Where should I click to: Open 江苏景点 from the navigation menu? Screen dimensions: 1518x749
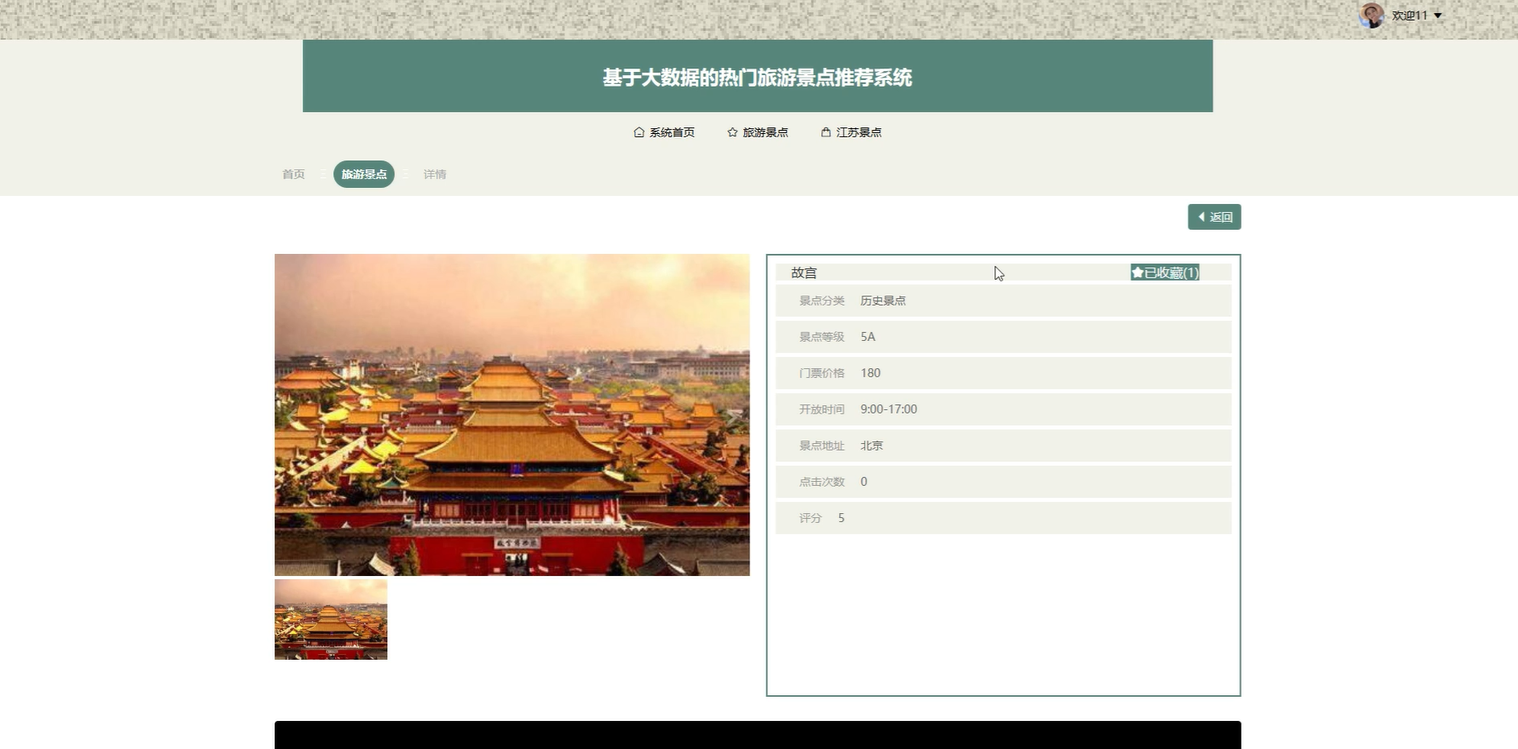pos(860,131)
